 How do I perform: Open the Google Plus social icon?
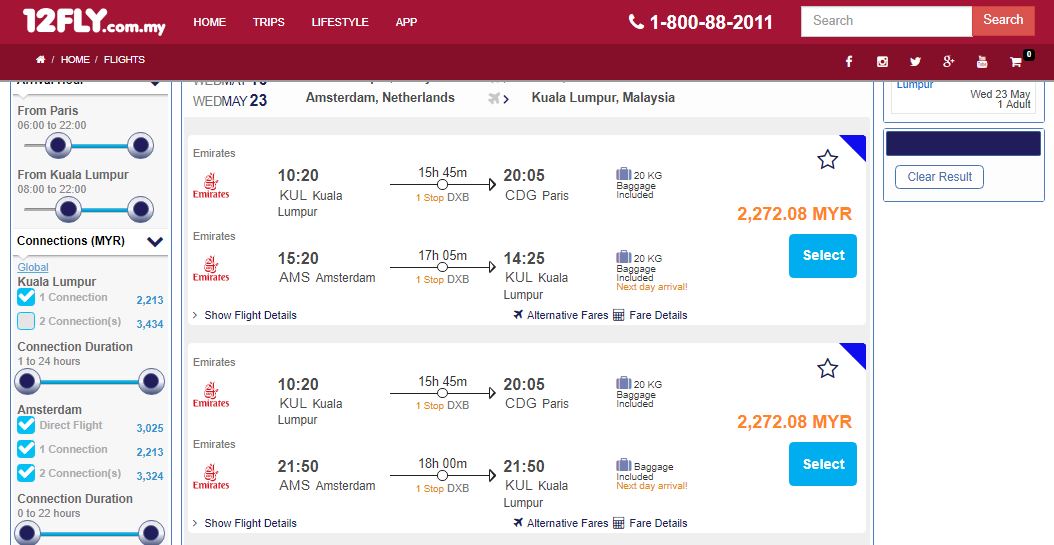pos(948,62)
